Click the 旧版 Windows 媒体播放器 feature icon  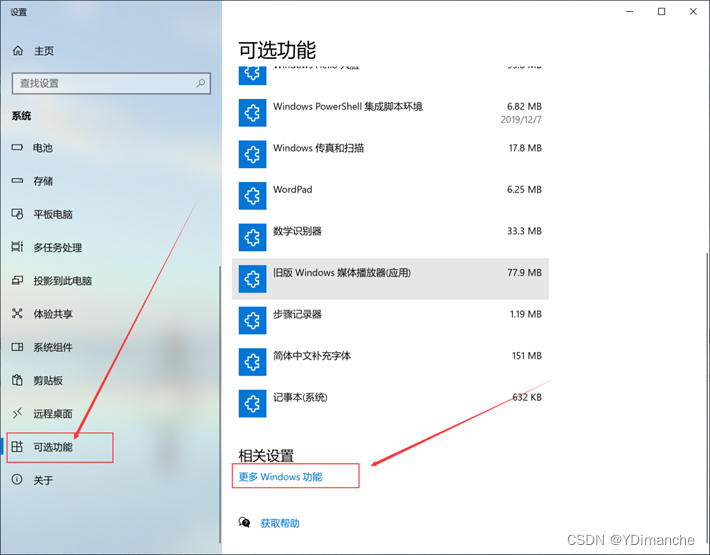coord(252,279)
